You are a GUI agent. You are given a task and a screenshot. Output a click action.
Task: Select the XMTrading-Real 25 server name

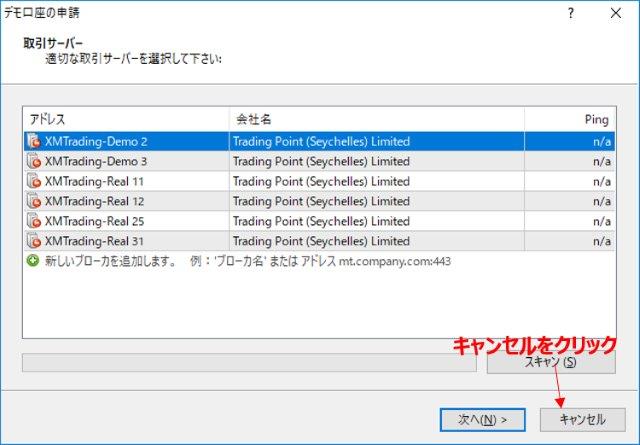pyautogui.click(x=94, y=221)
